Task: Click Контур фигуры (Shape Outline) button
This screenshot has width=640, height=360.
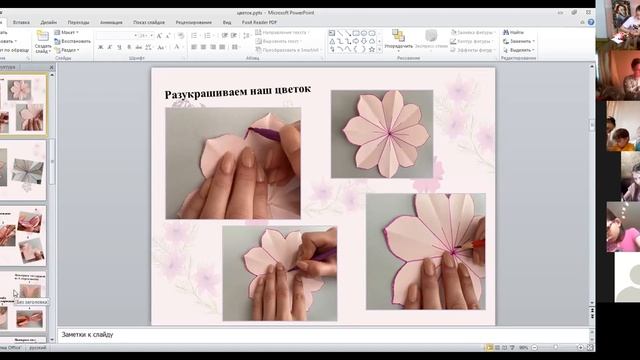Action: (x=473, y=41)
